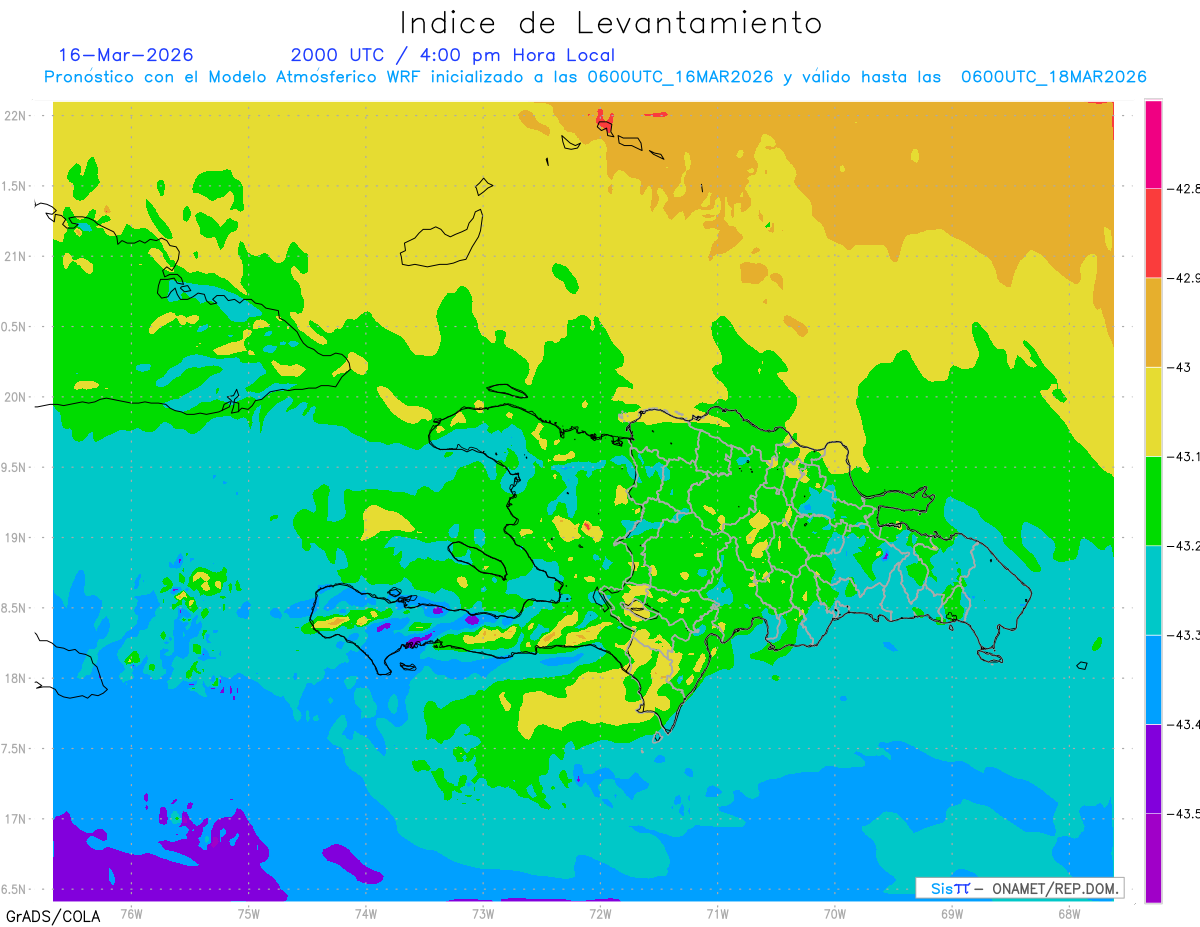Click the colorbar value "-43.2"

tap(1186, 545)
